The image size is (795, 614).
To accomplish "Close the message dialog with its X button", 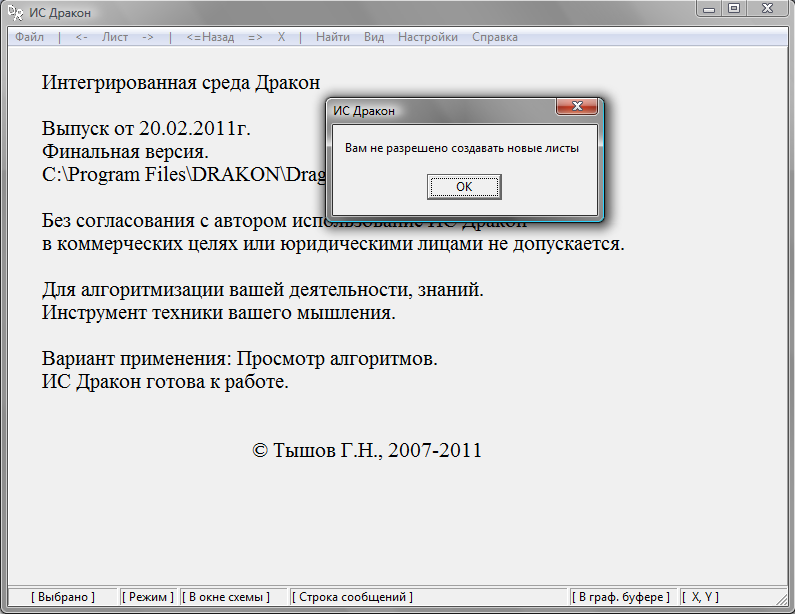I will (578, 109).
